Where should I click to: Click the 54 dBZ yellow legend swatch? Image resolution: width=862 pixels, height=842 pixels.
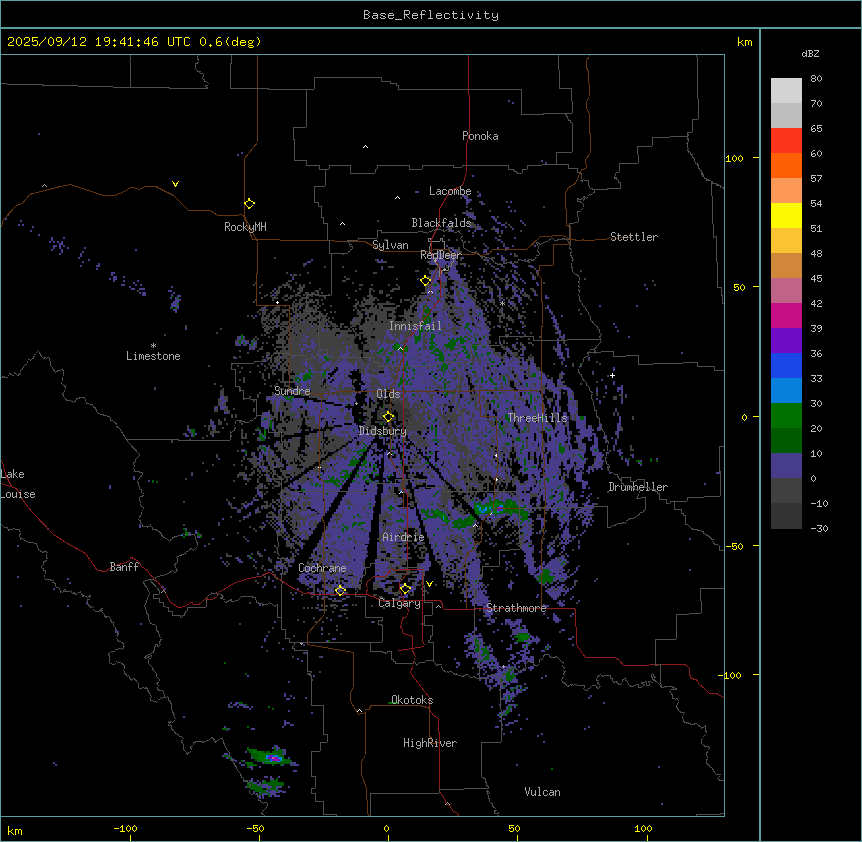(x=786, y=215)
